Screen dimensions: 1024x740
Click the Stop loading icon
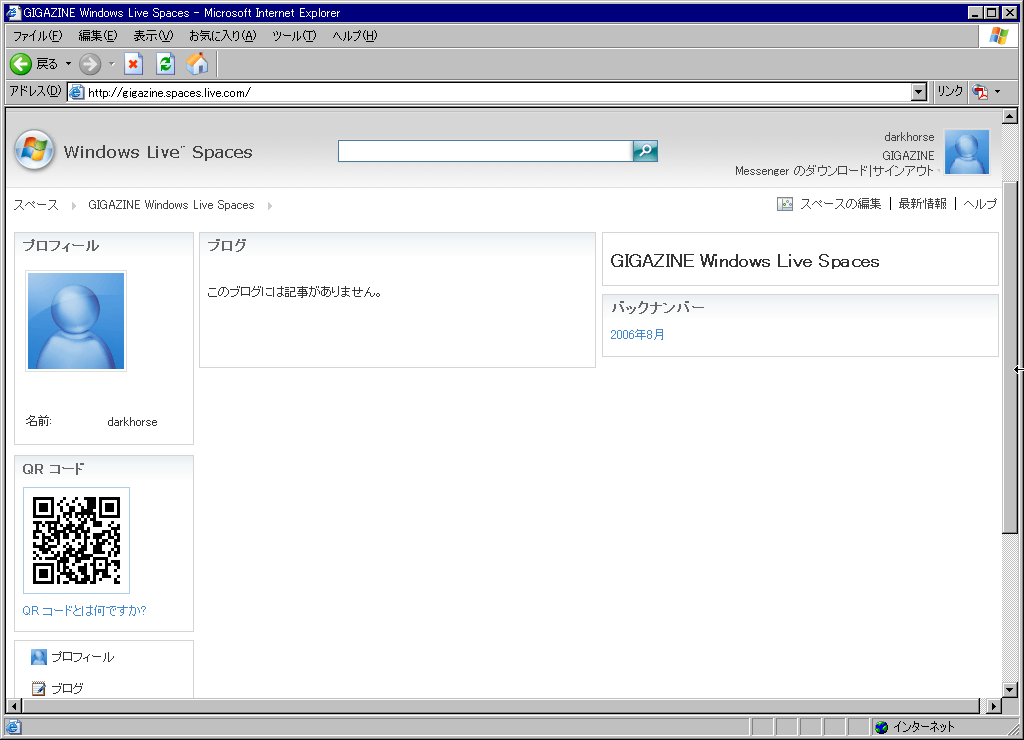(x=133, y=64)
